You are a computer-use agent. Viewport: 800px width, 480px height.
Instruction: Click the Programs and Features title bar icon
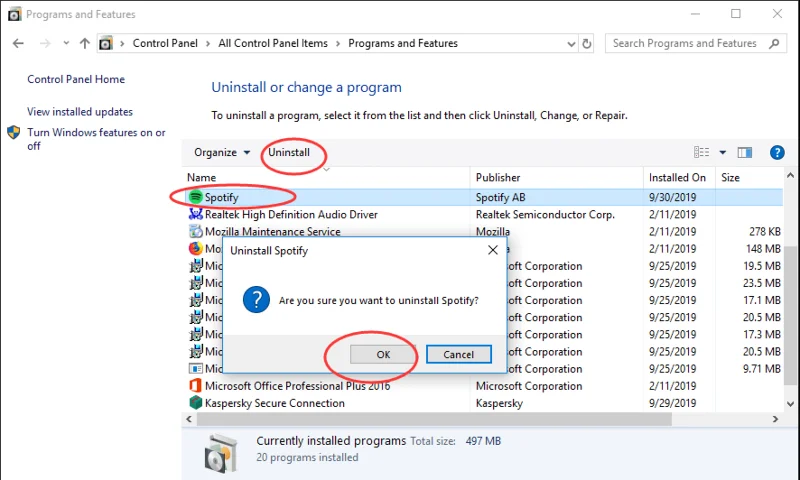pos(14,14)
